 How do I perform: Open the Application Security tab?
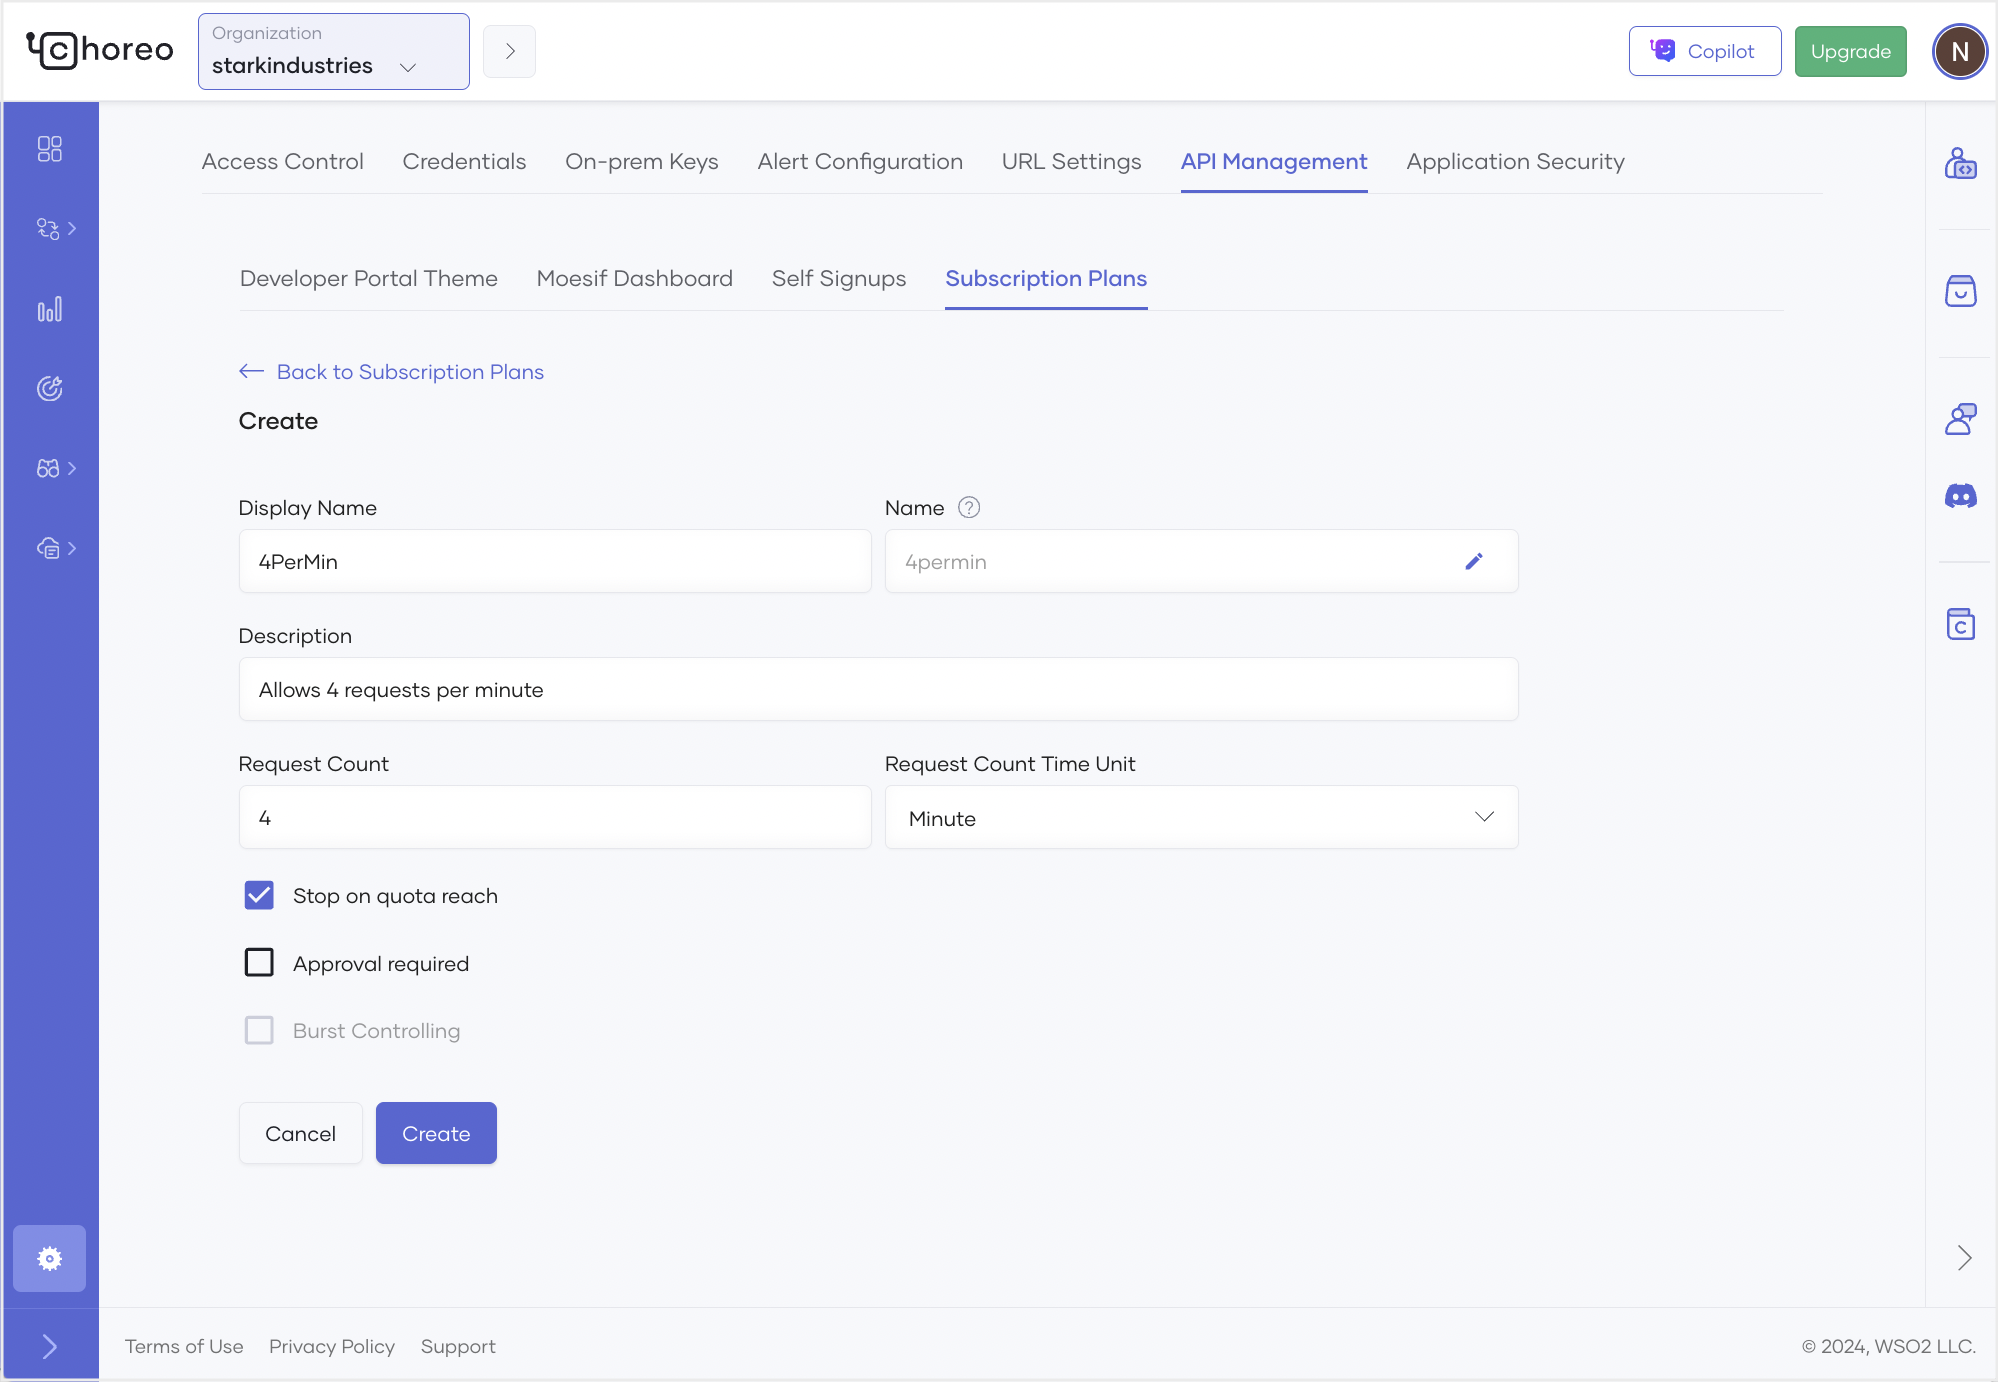[x=1514, y=162]
